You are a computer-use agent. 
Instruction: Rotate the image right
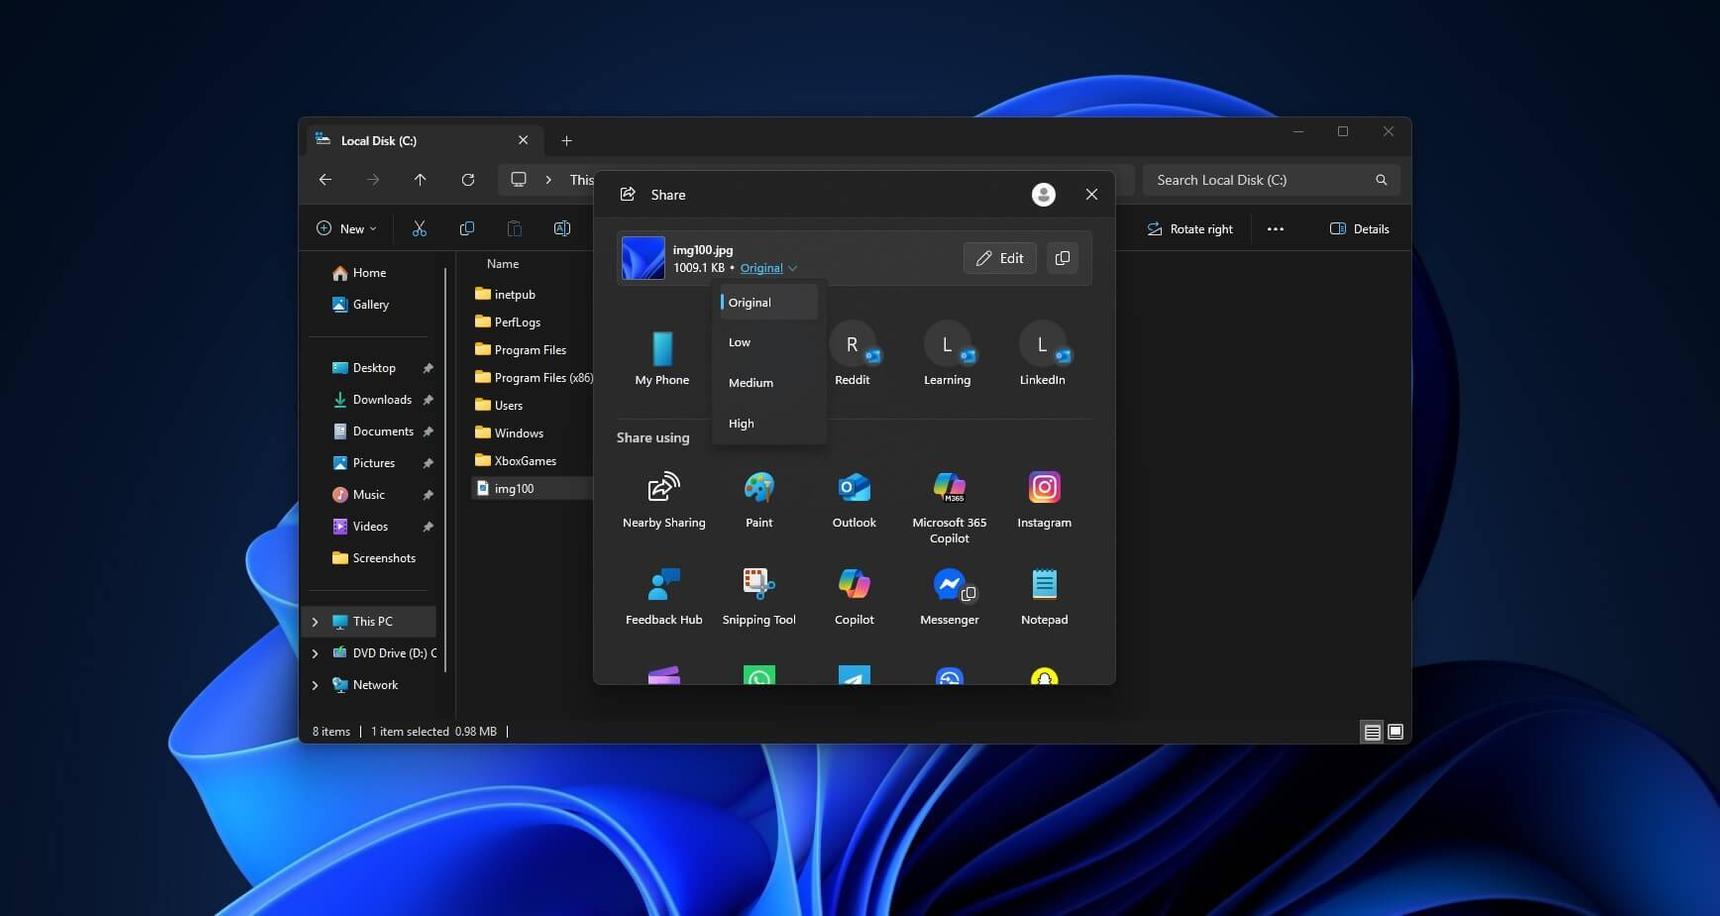tap(1189, 228)
